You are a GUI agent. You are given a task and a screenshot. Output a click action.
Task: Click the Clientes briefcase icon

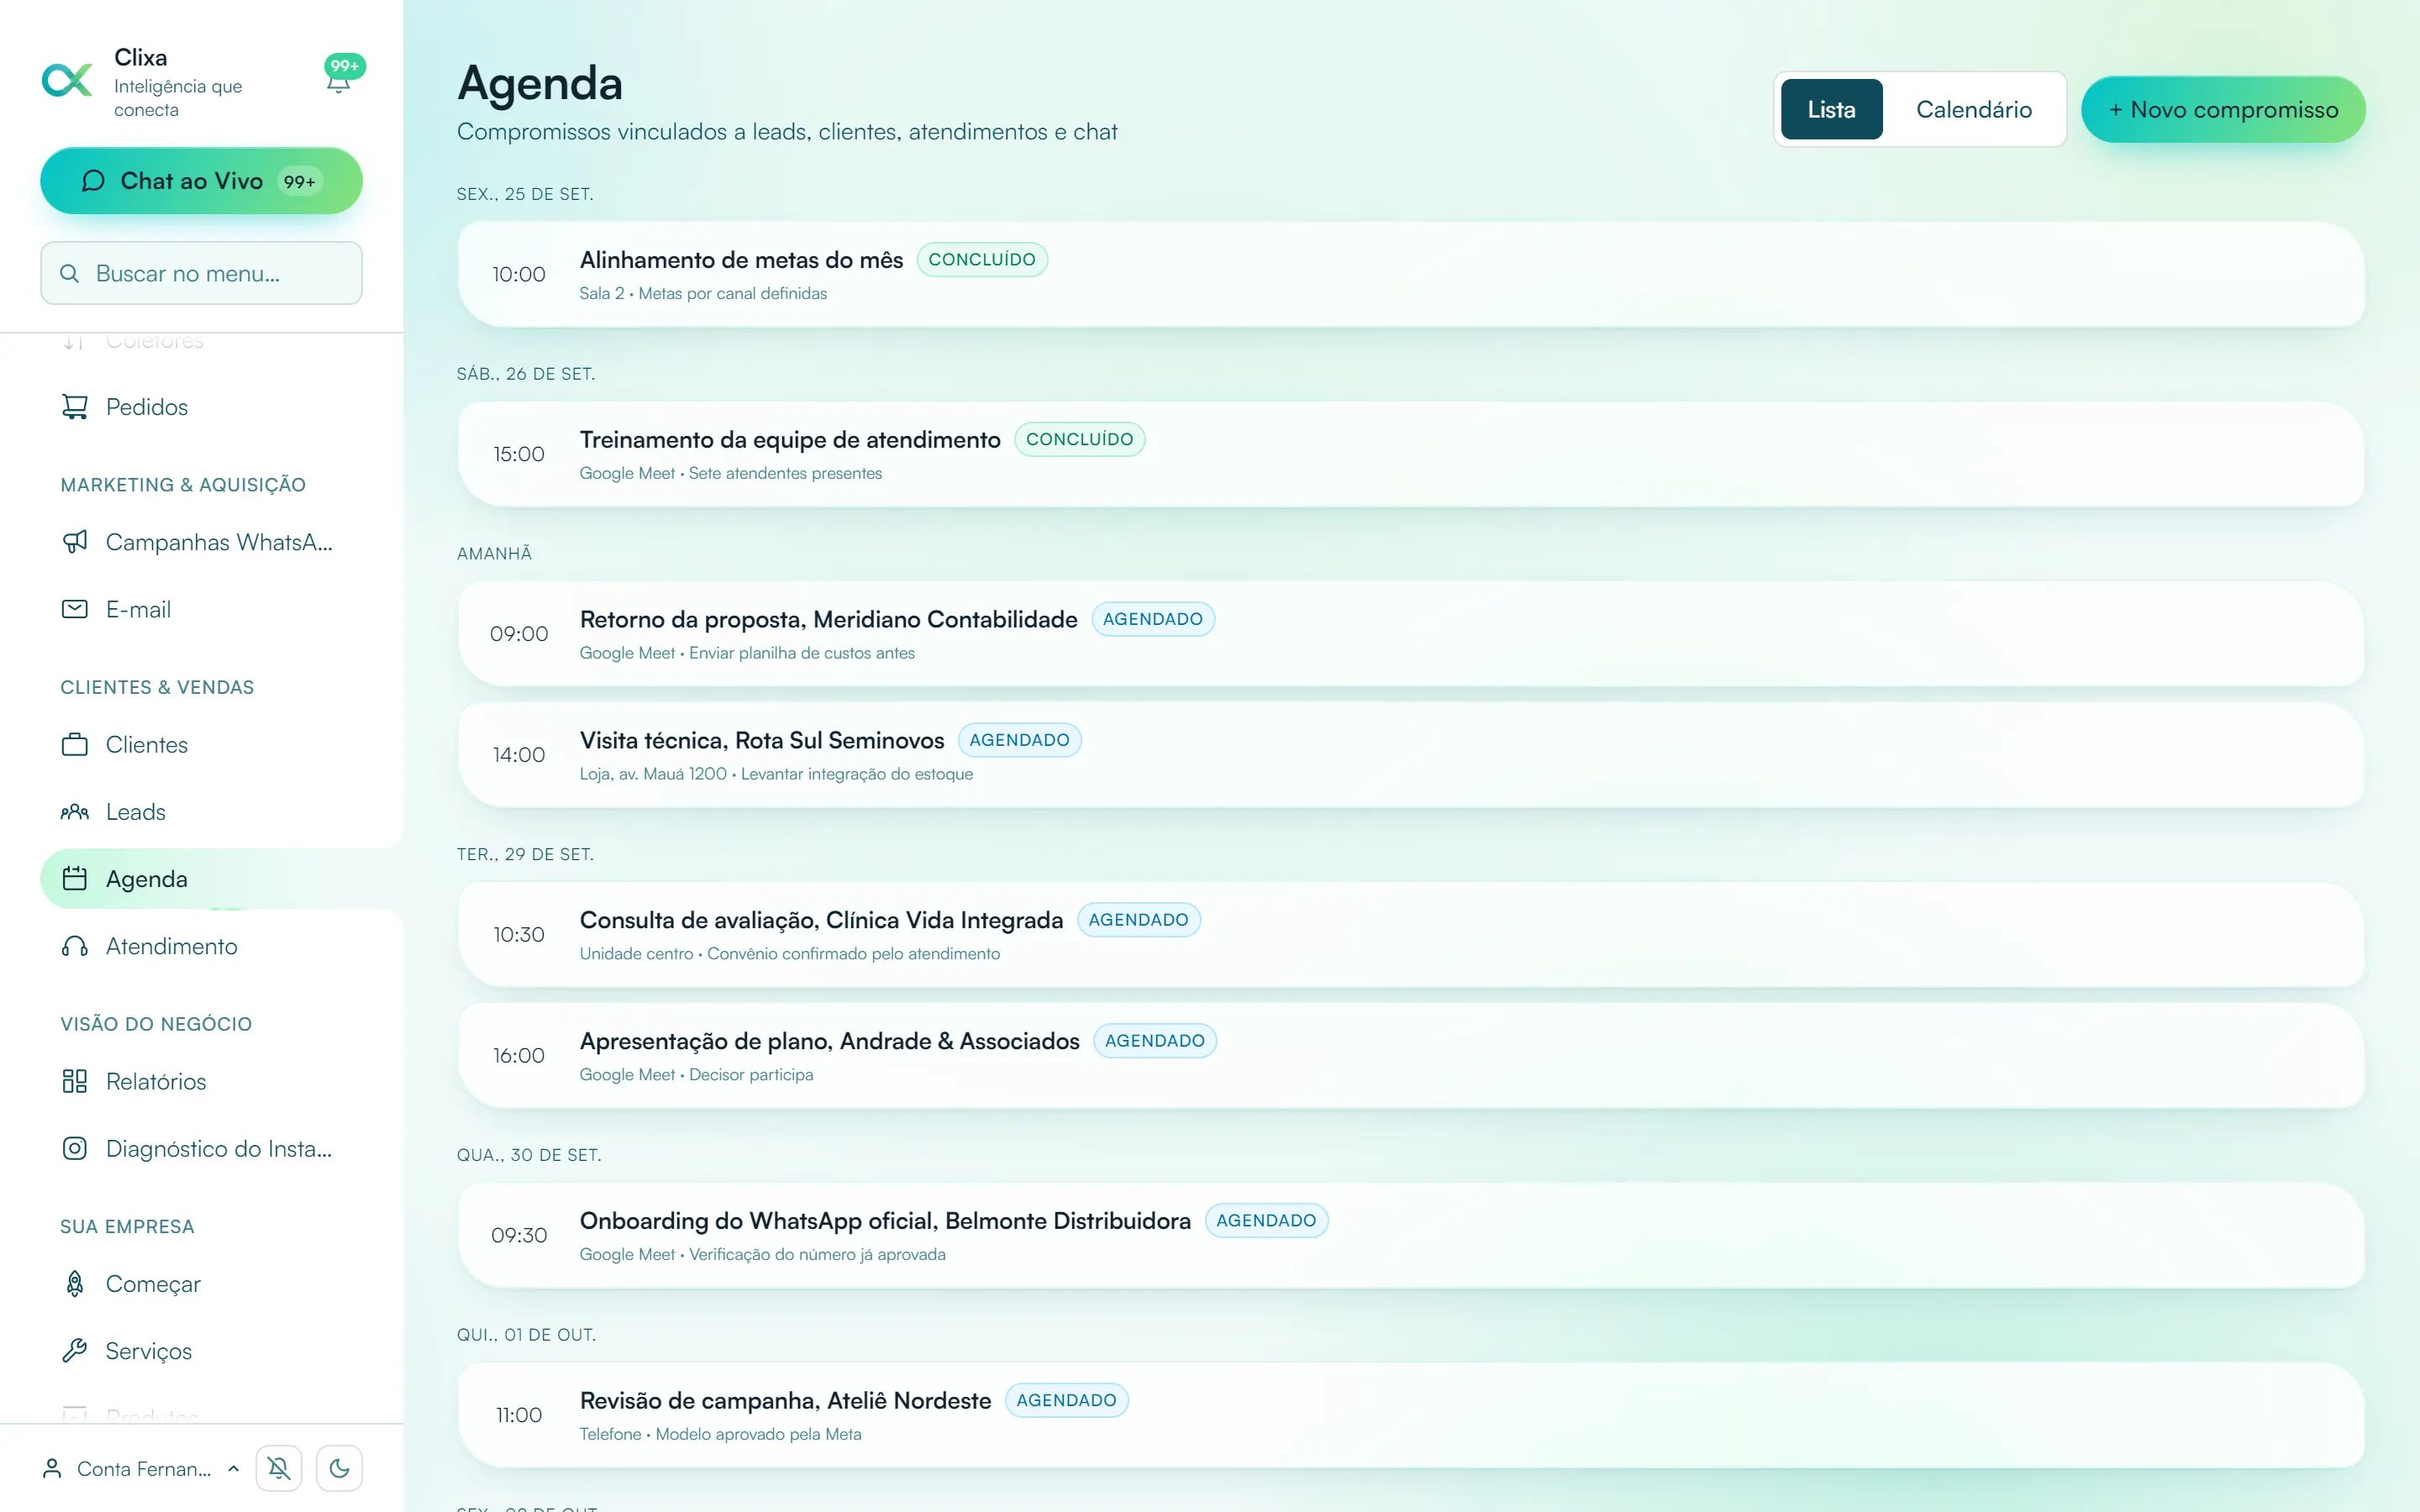(x=75, y=745)
